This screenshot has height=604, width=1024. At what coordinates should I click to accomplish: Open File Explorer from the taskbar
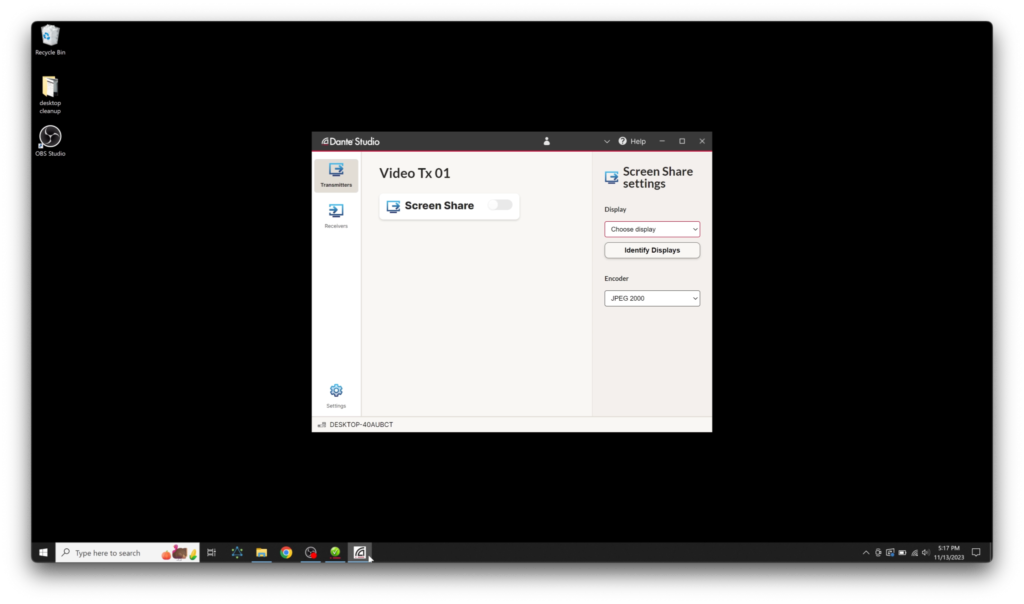tap(261, 552)
